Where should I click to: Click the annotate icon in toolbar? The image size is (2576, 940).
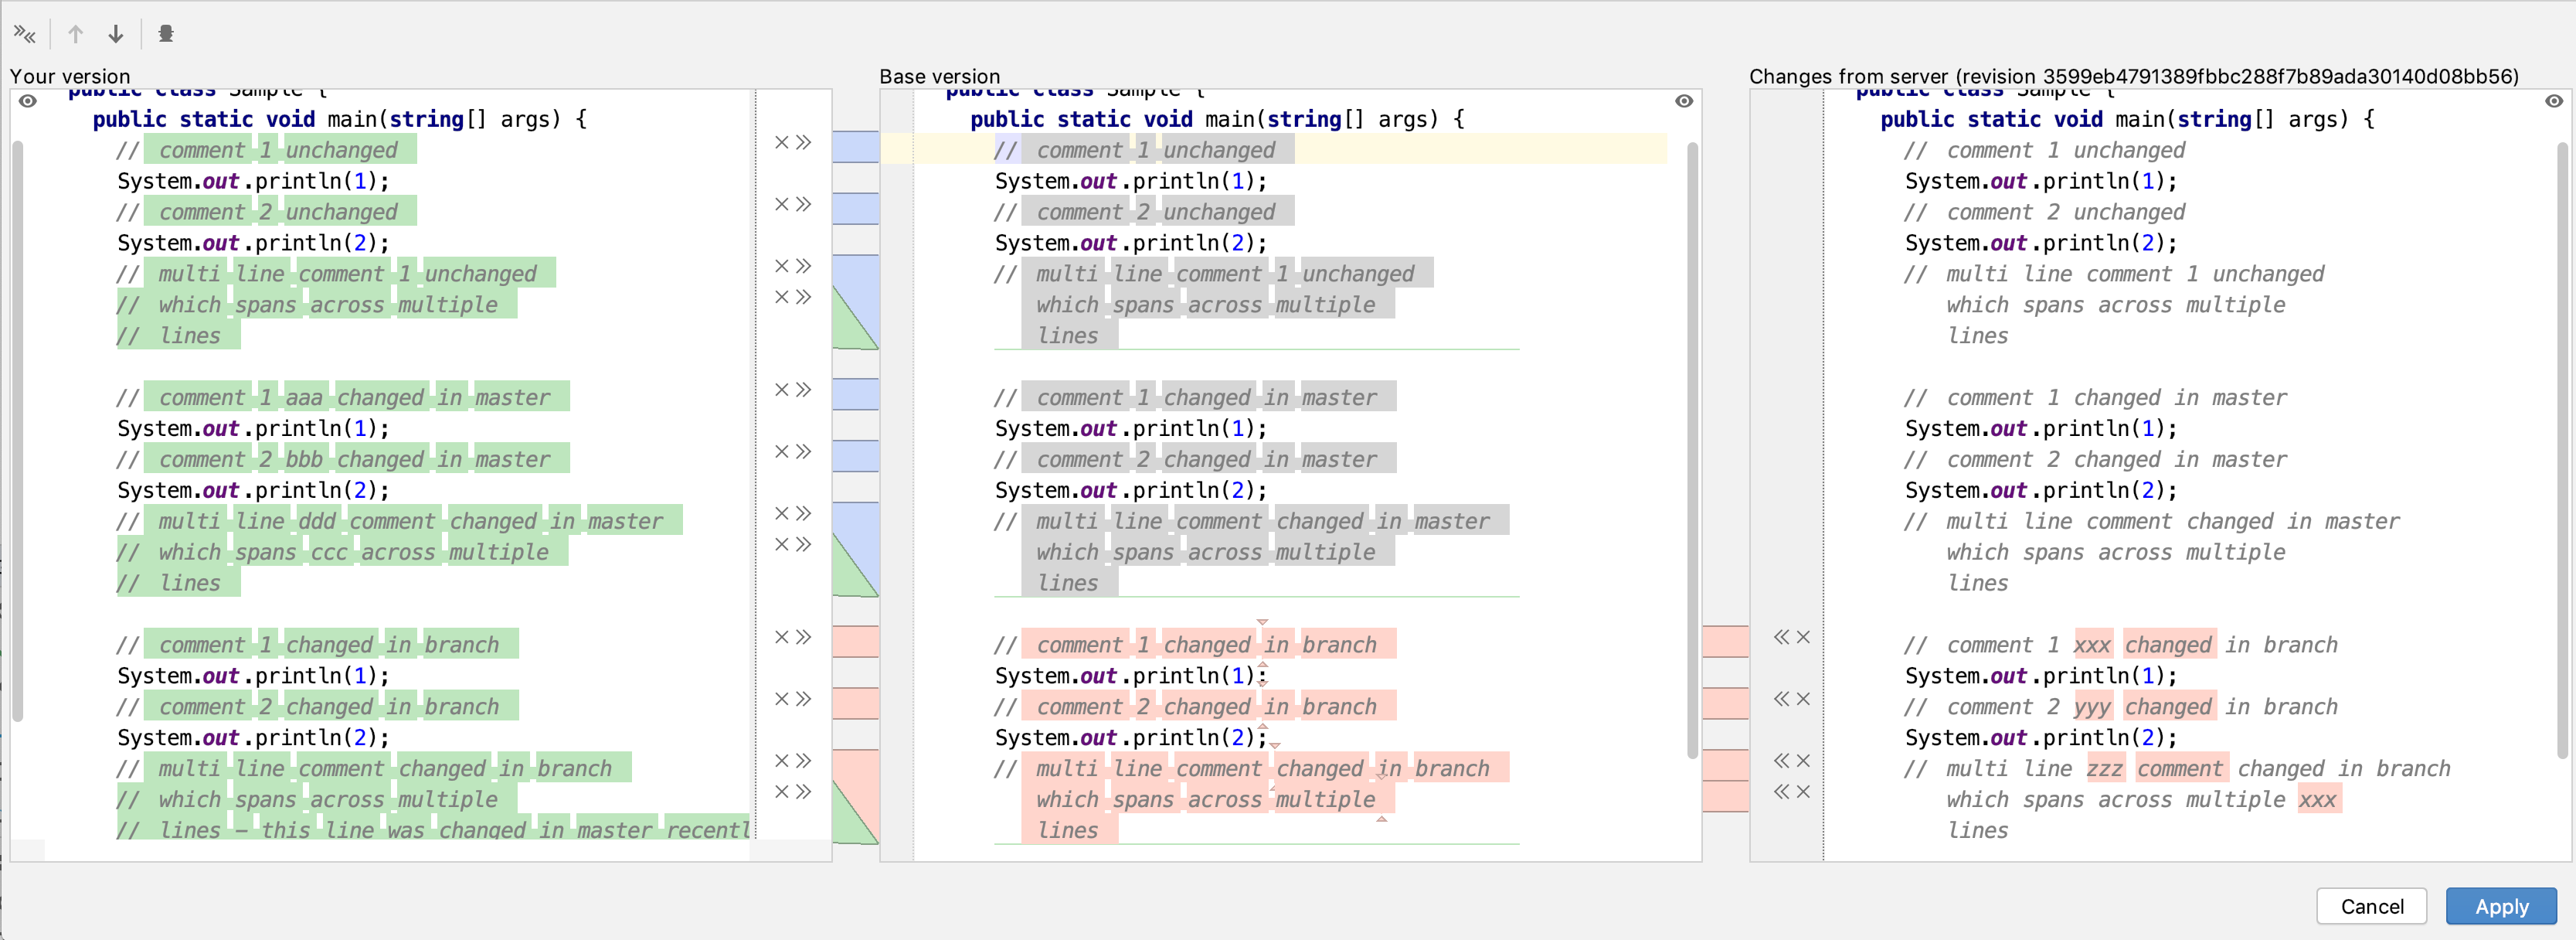click(x=166, y=35)
